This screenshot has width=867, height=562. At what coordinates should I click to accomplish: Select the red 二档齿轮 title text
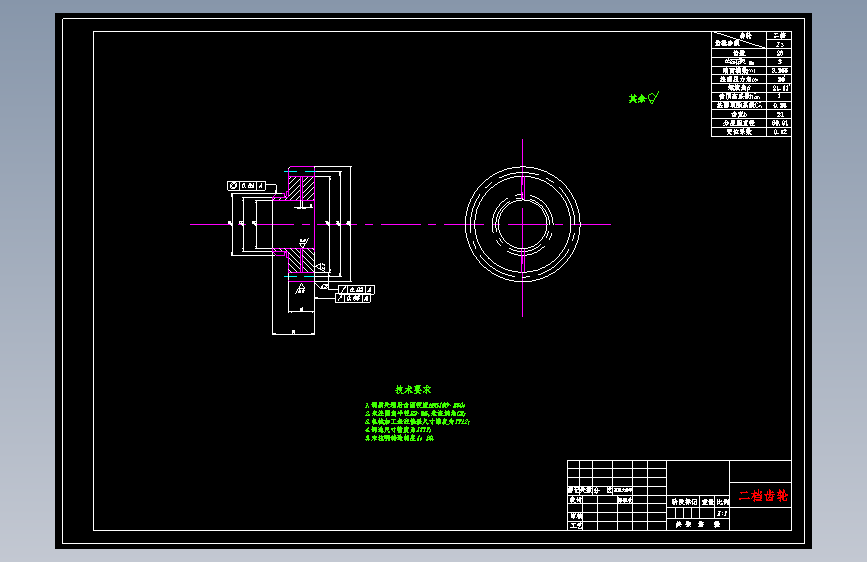(762, 495)
